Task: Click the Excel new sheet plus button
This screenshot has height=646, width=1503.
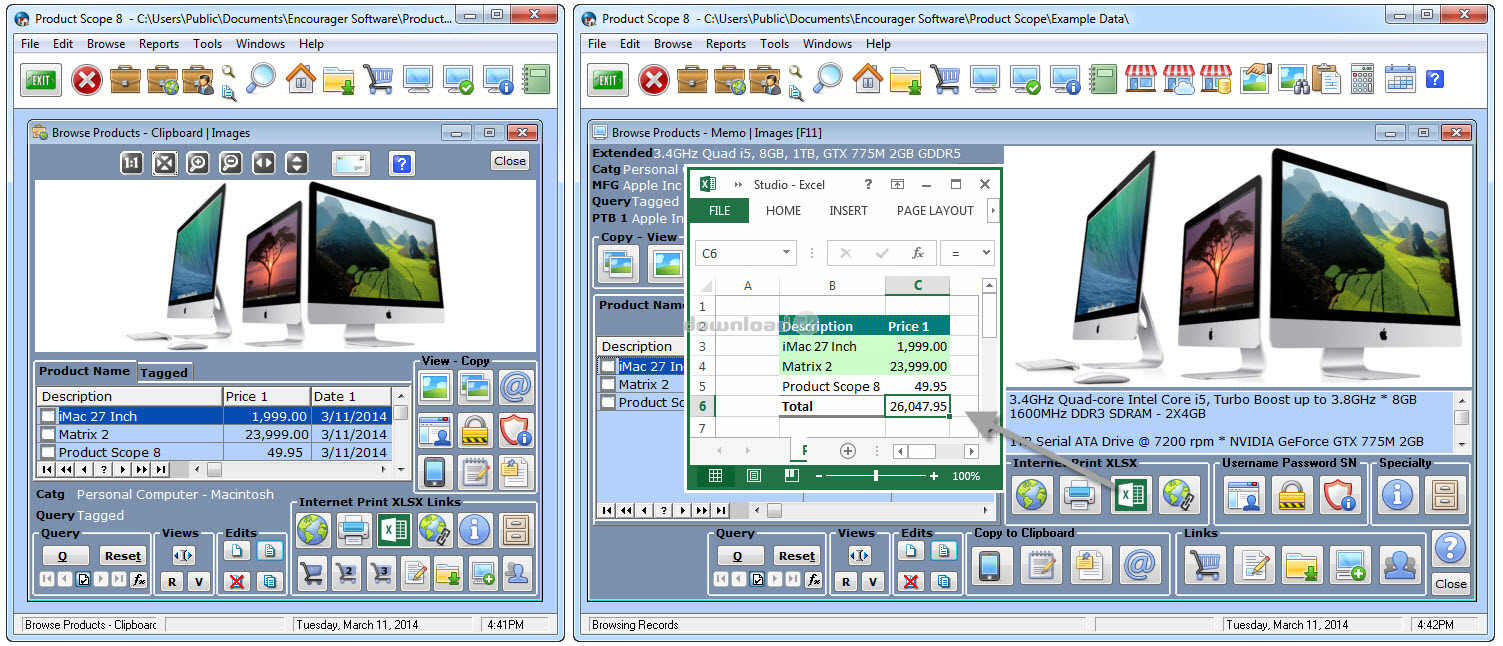Action: coord(848,451)
